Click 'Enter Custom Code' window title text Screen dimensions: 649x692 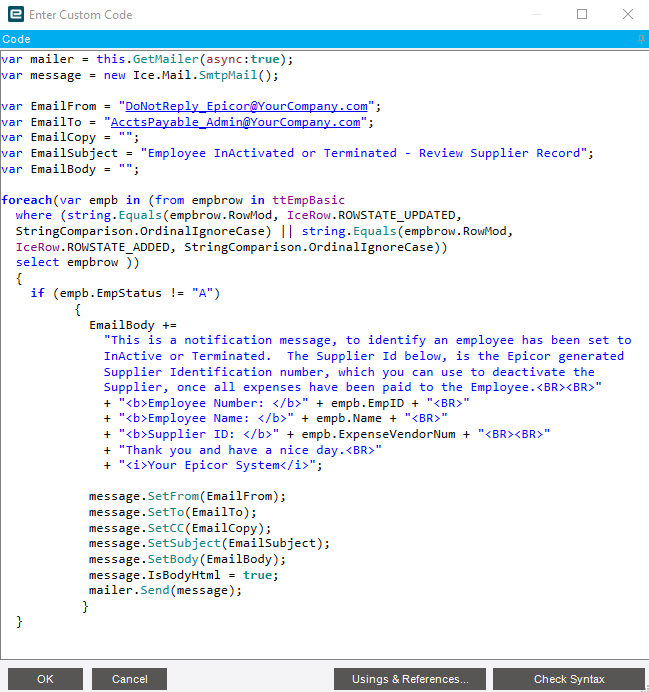(x=81, y=15)
